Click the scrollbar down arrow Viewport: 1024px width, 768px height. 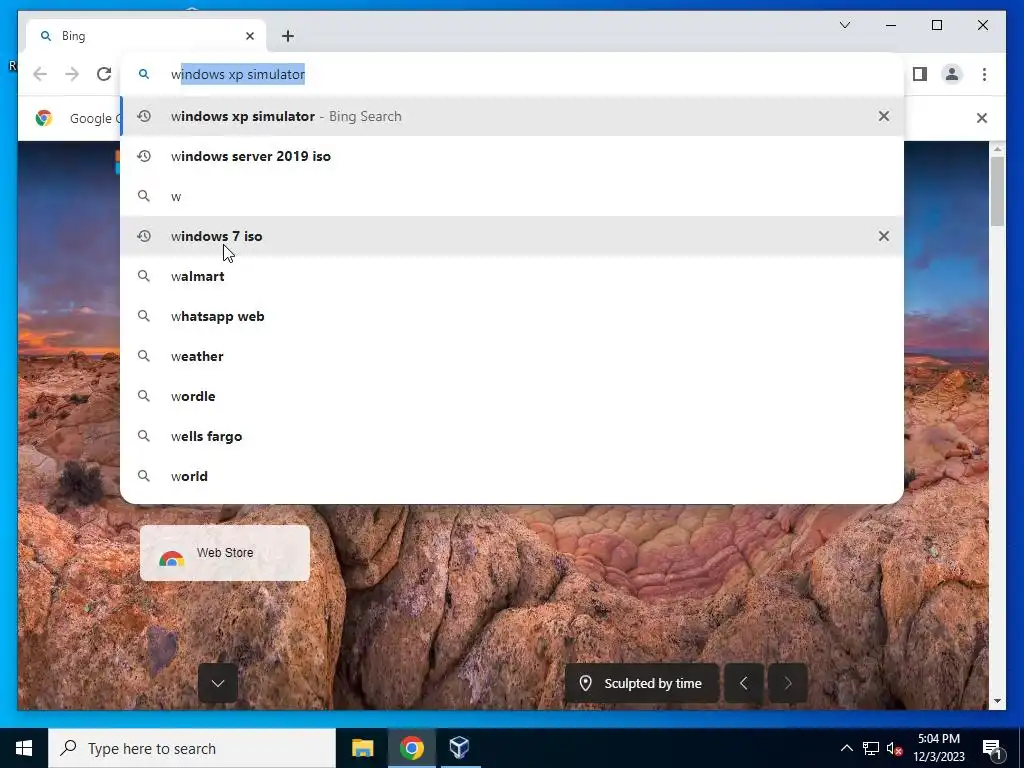997,701
